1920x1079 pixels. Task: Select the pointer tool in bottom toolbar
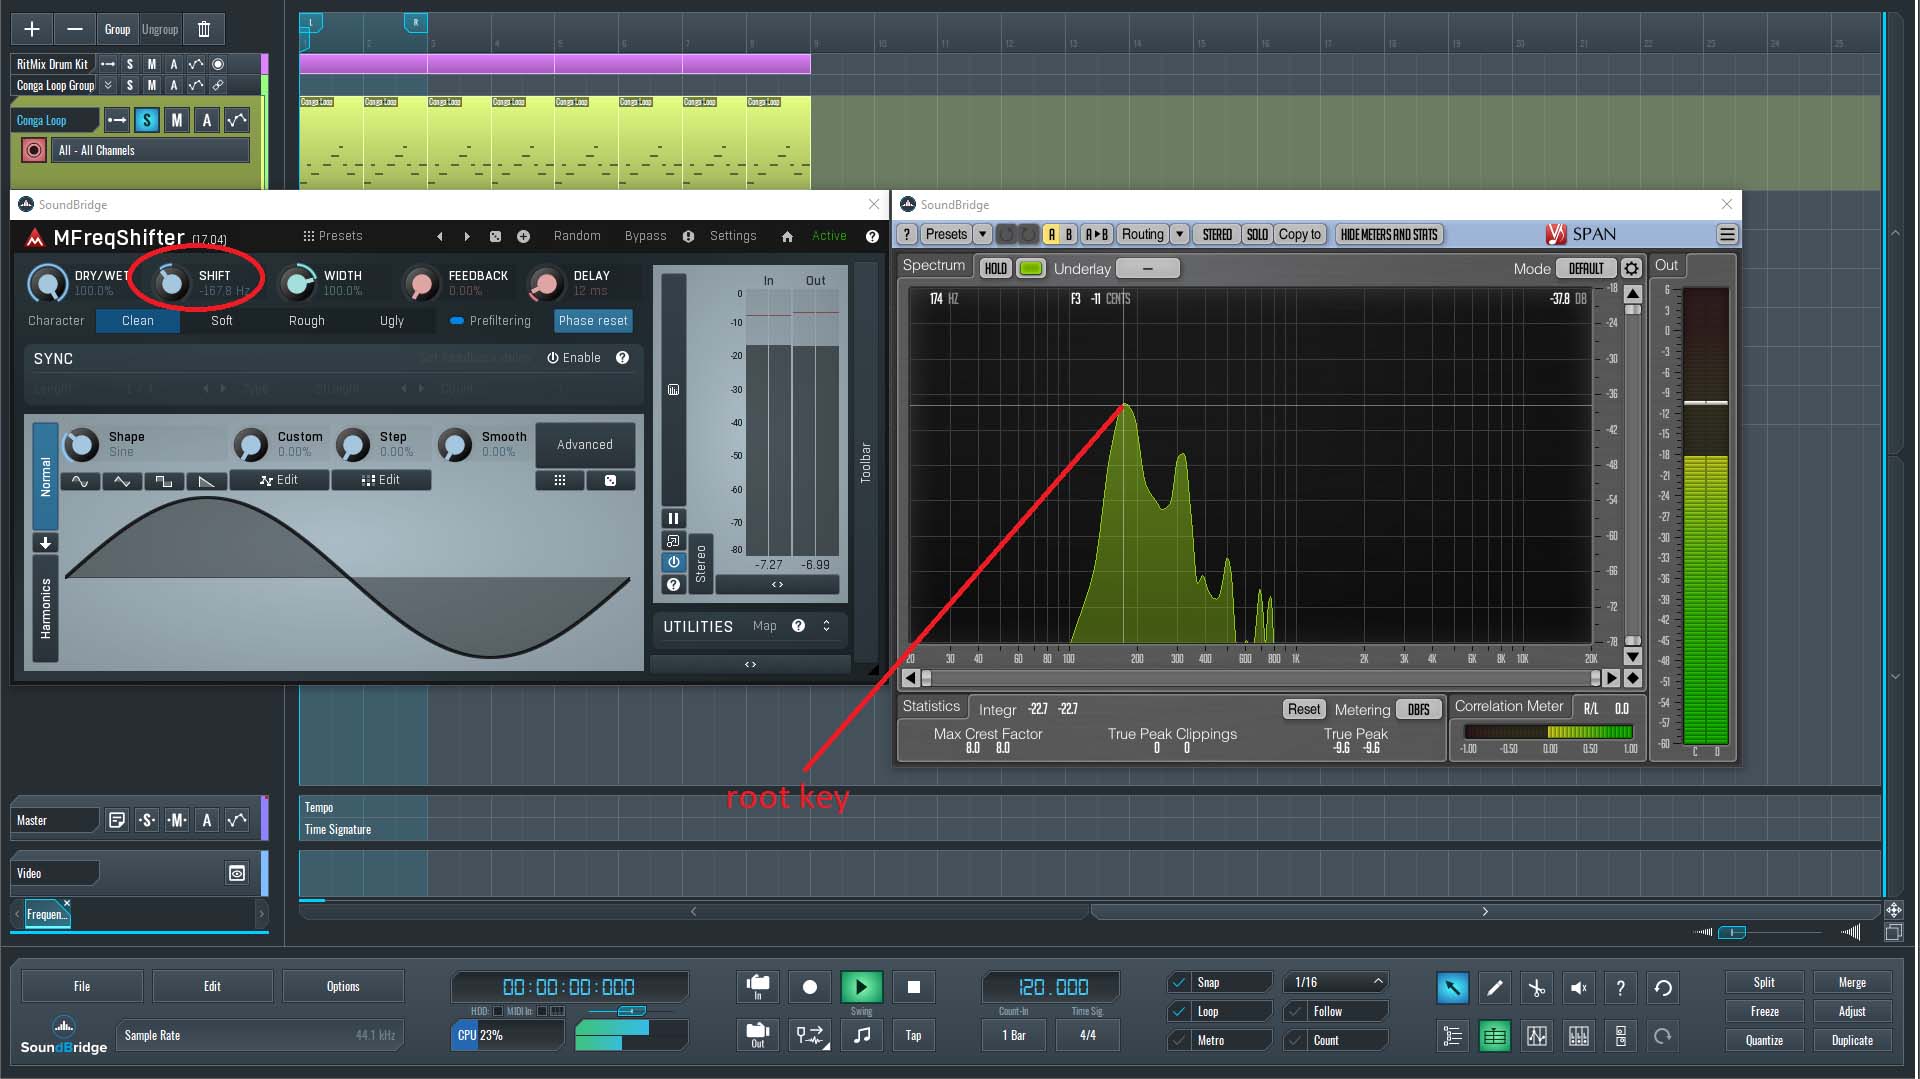[1452, 988]
